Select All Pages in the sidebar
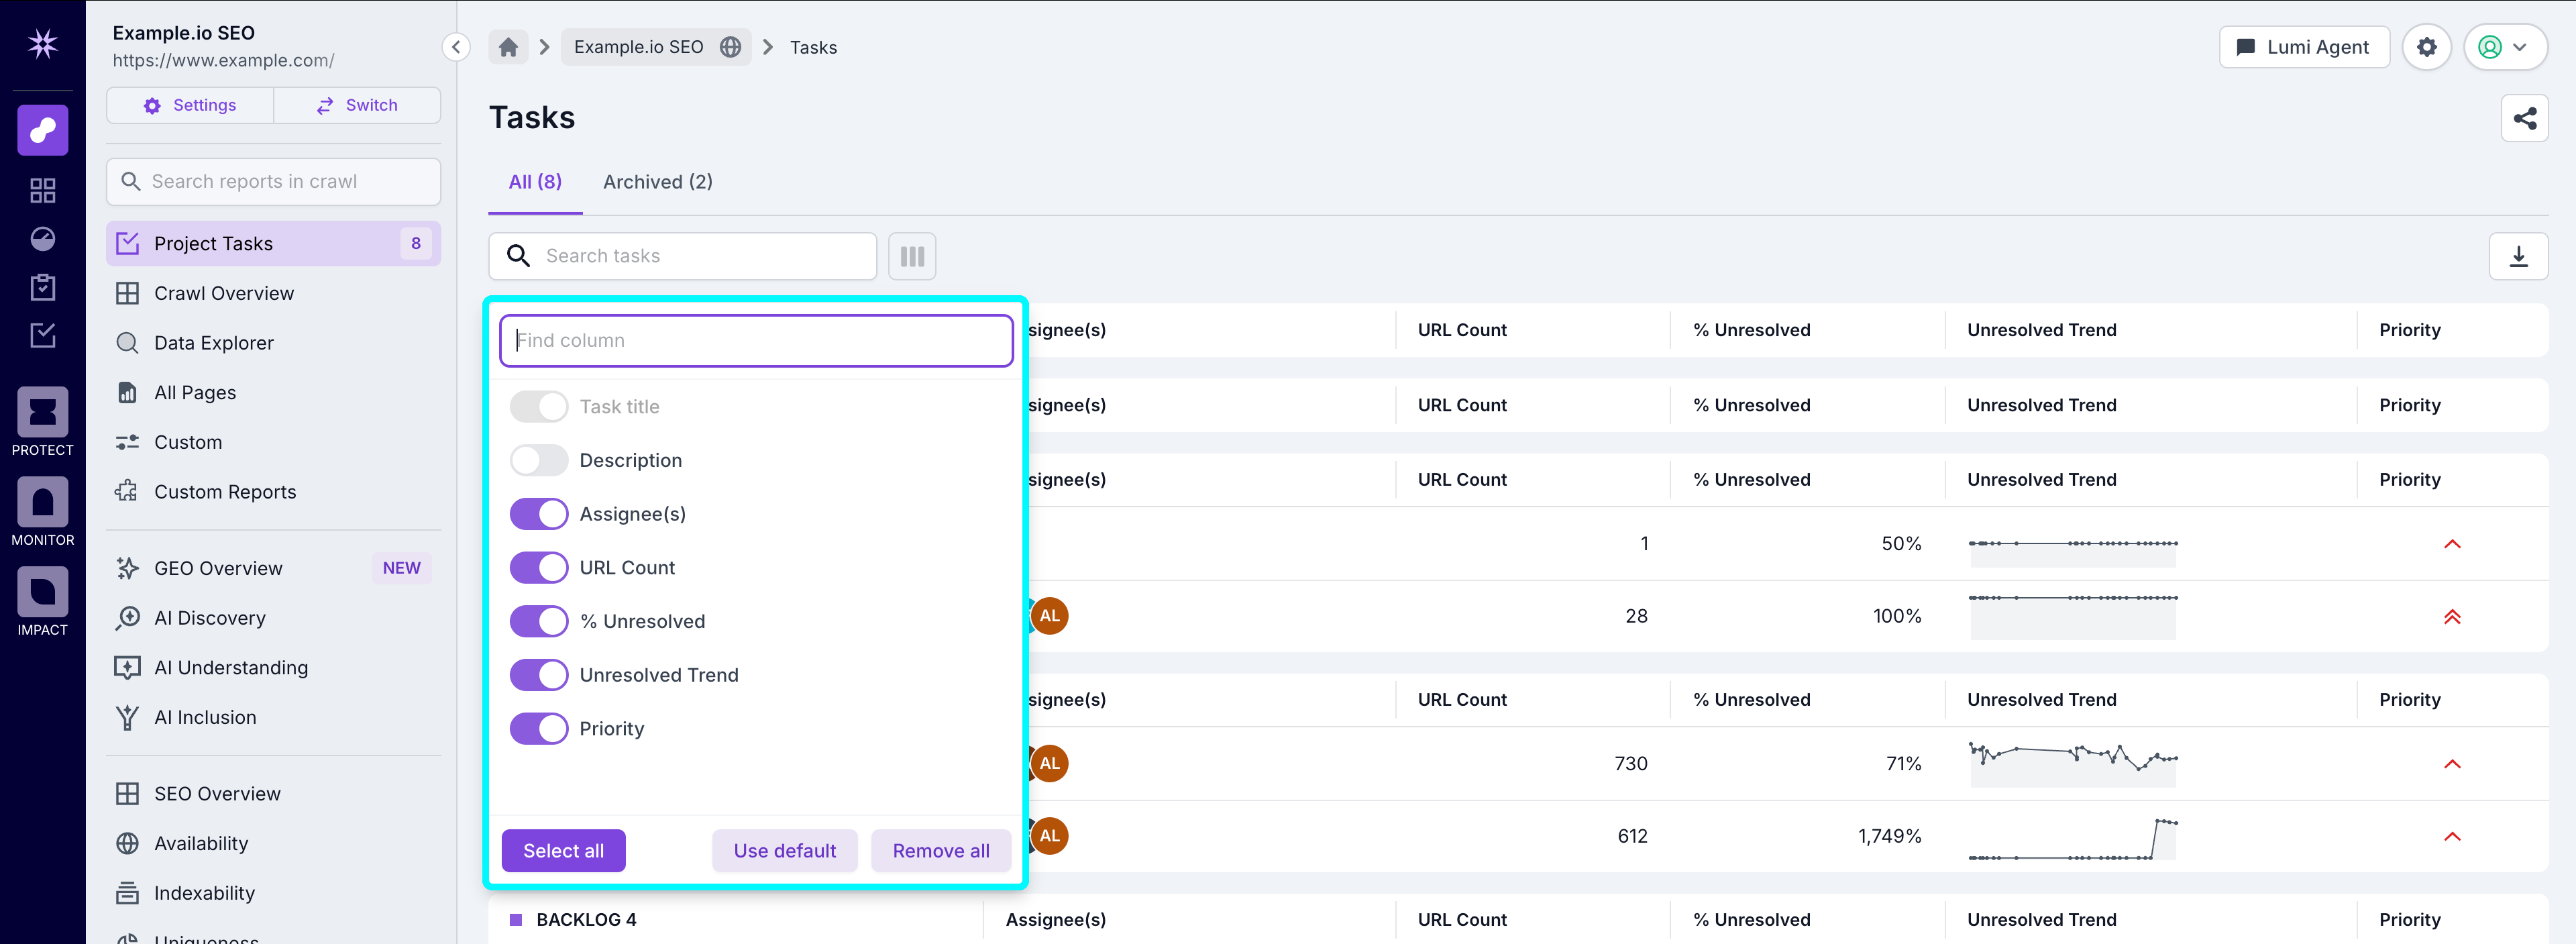 (195, 392)
